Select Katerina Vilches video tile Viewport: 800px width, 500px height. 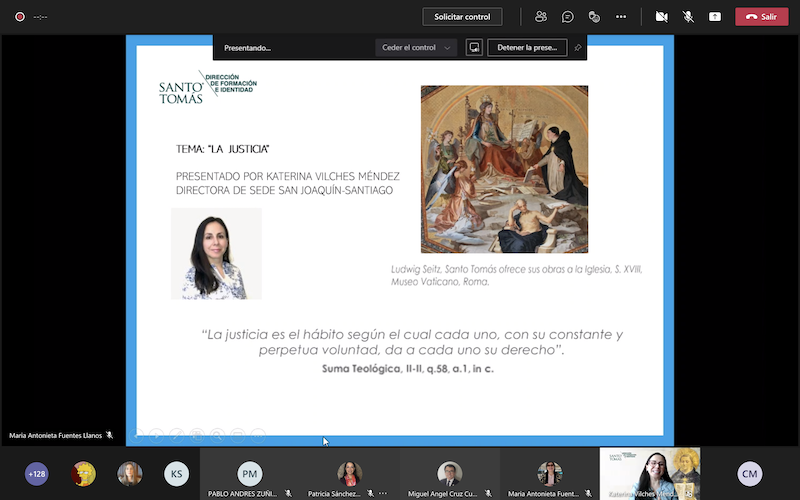(x=649, y=473)
